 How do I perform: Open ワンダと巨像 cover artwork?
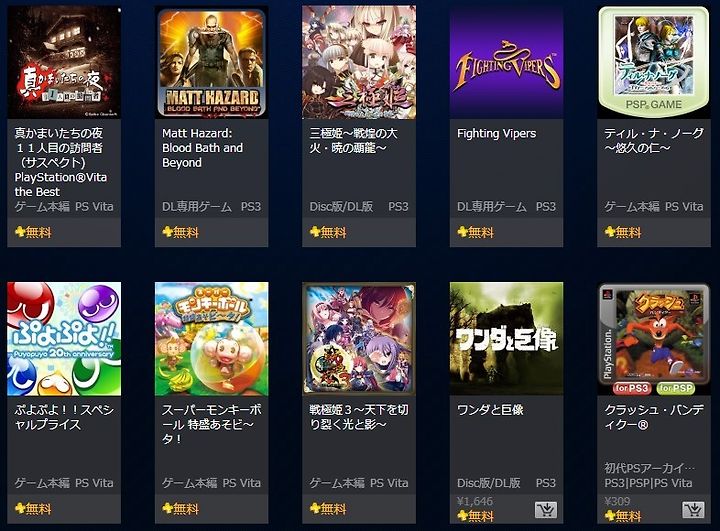(x=506, y=339)
